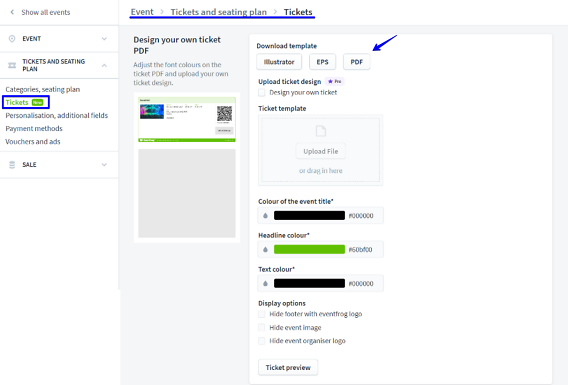Tick Hide event organiser logo checkbox

click(262, 341)
